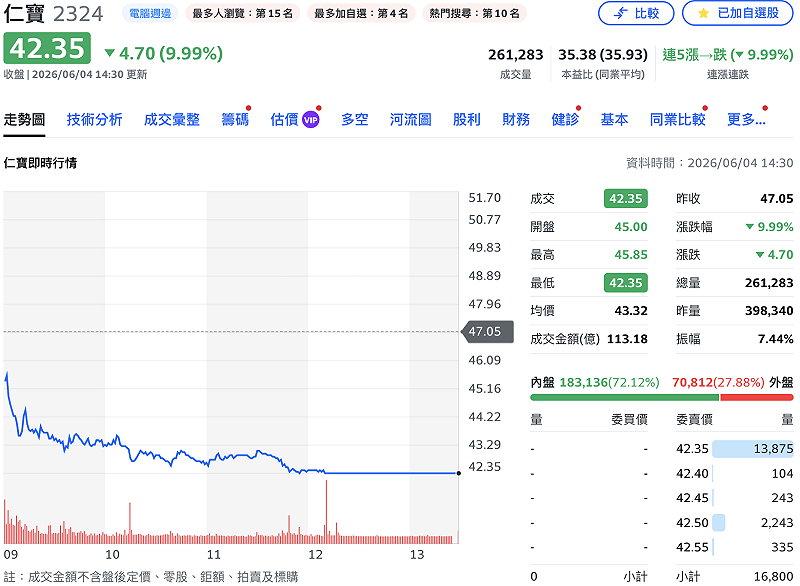Viewport: 800px width, 586px height.
Task: Click the 42.45 ask price row
Action: point(735,498)
